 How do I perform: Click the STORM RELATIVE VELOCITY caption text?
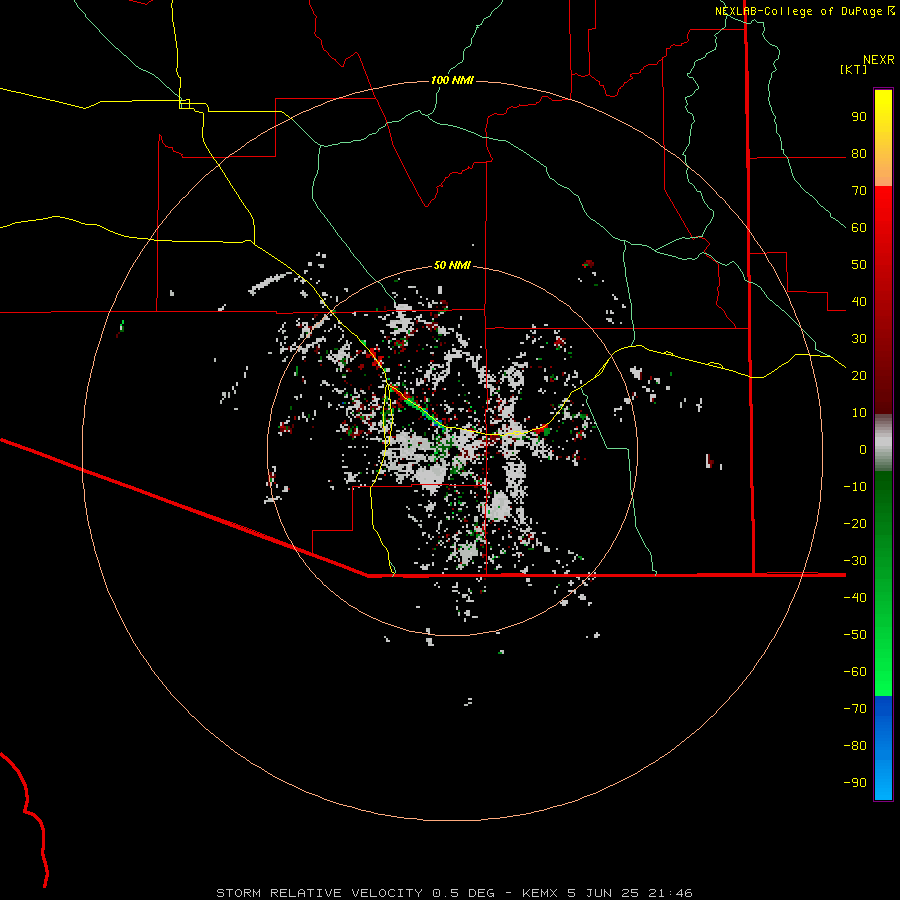320,893
